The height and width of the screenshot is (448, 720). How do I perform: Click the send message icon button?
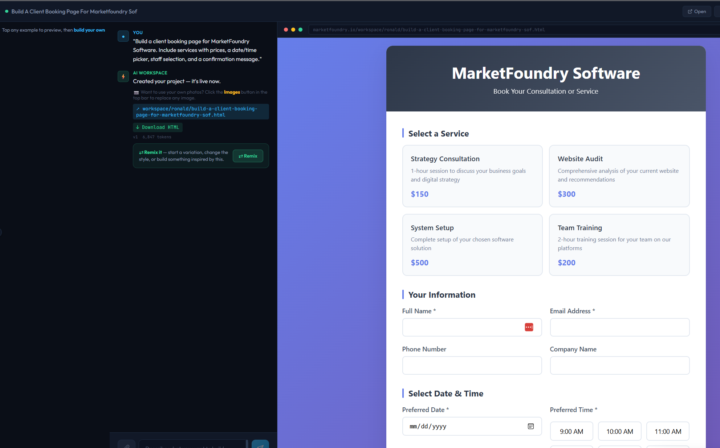[260, 444]
